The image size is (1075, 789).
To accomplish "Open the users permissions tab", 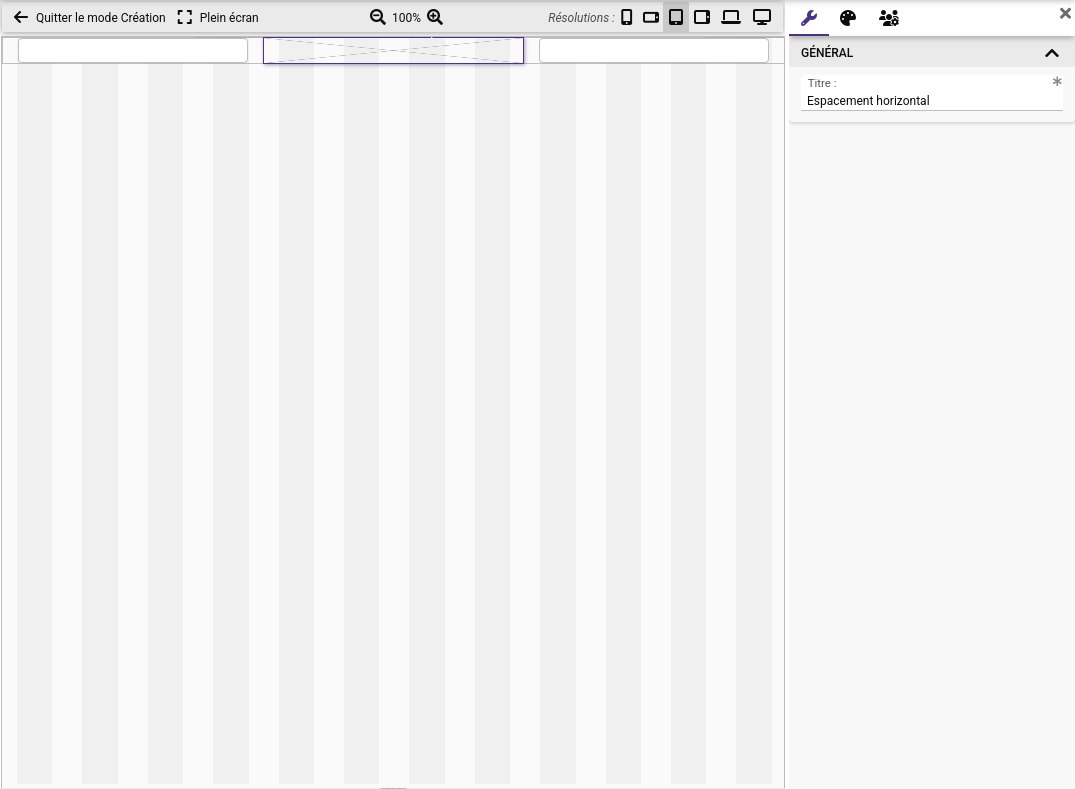I will [x=889, y=18].
